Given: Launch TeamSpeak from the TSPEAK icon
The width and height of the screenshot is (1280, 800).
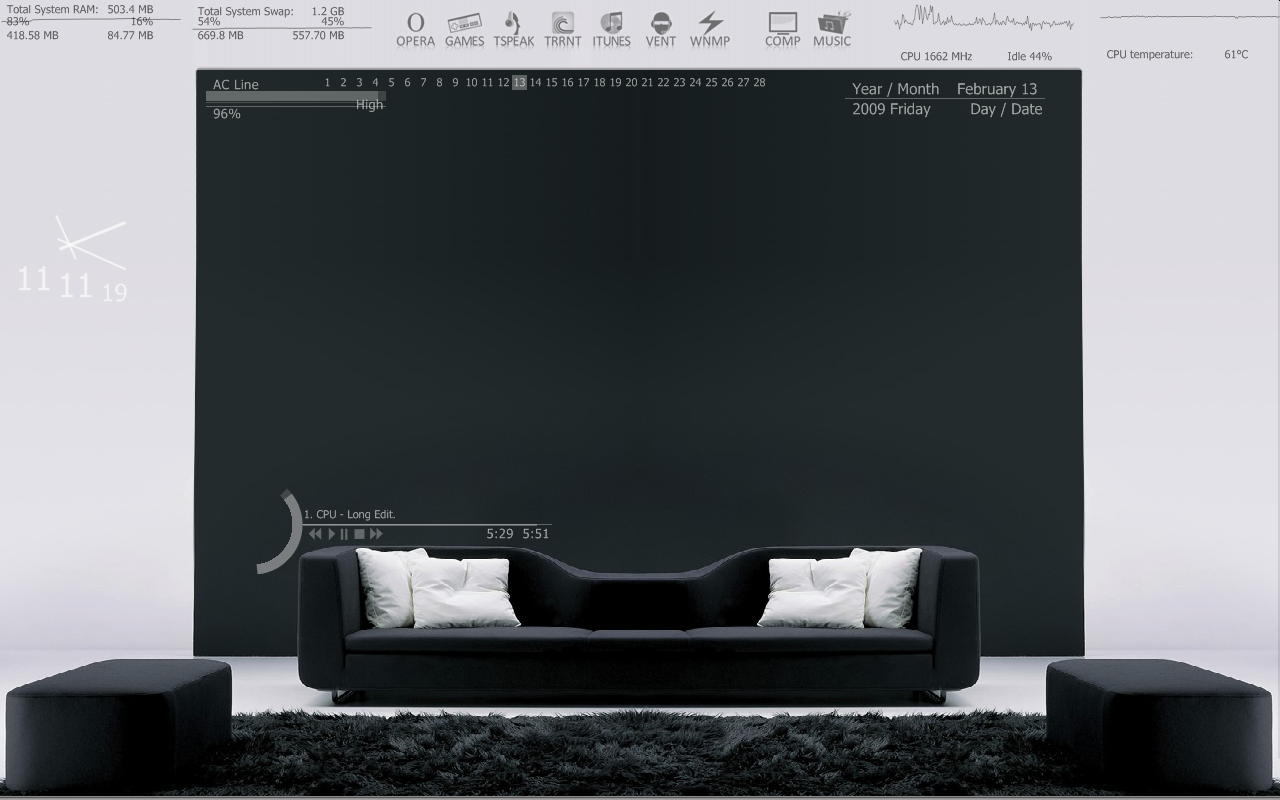Looking at the screenshot, I should [513, 28].
